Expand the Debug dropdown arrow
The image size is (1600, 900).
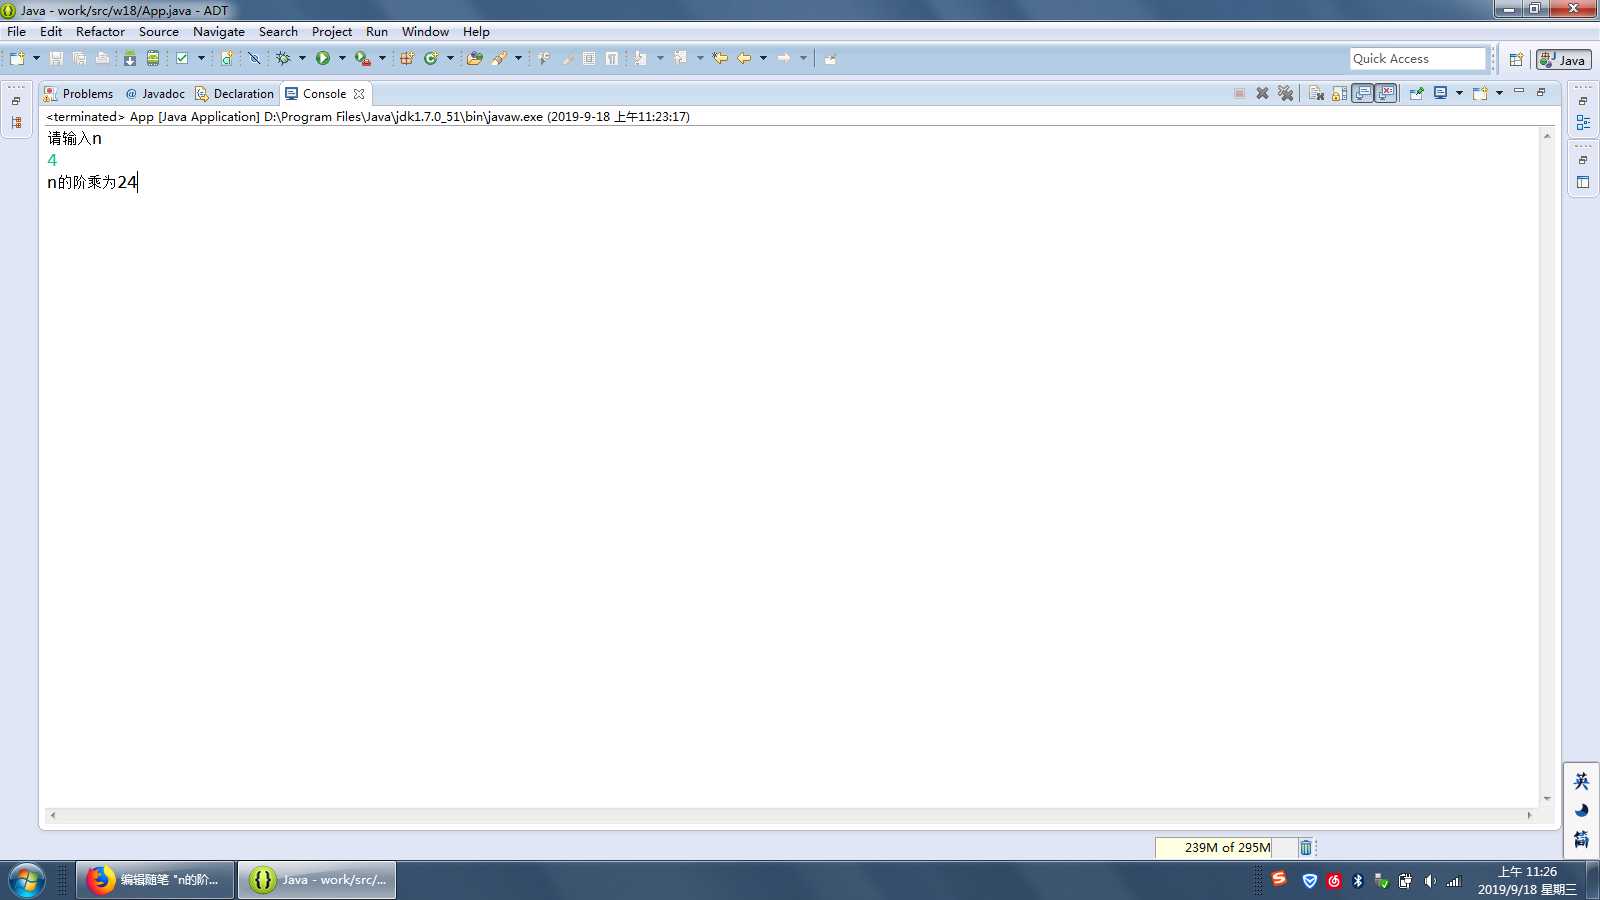coord(302,58)
